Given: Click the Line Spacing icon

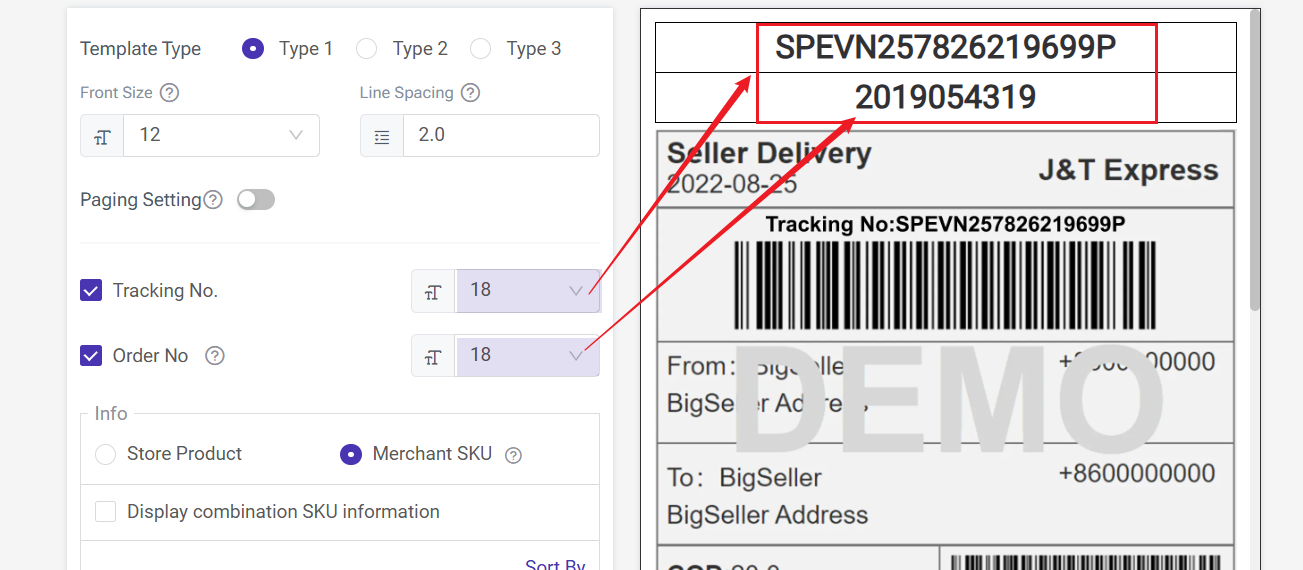Looking at the screenshot, I should tap(382, 136).
